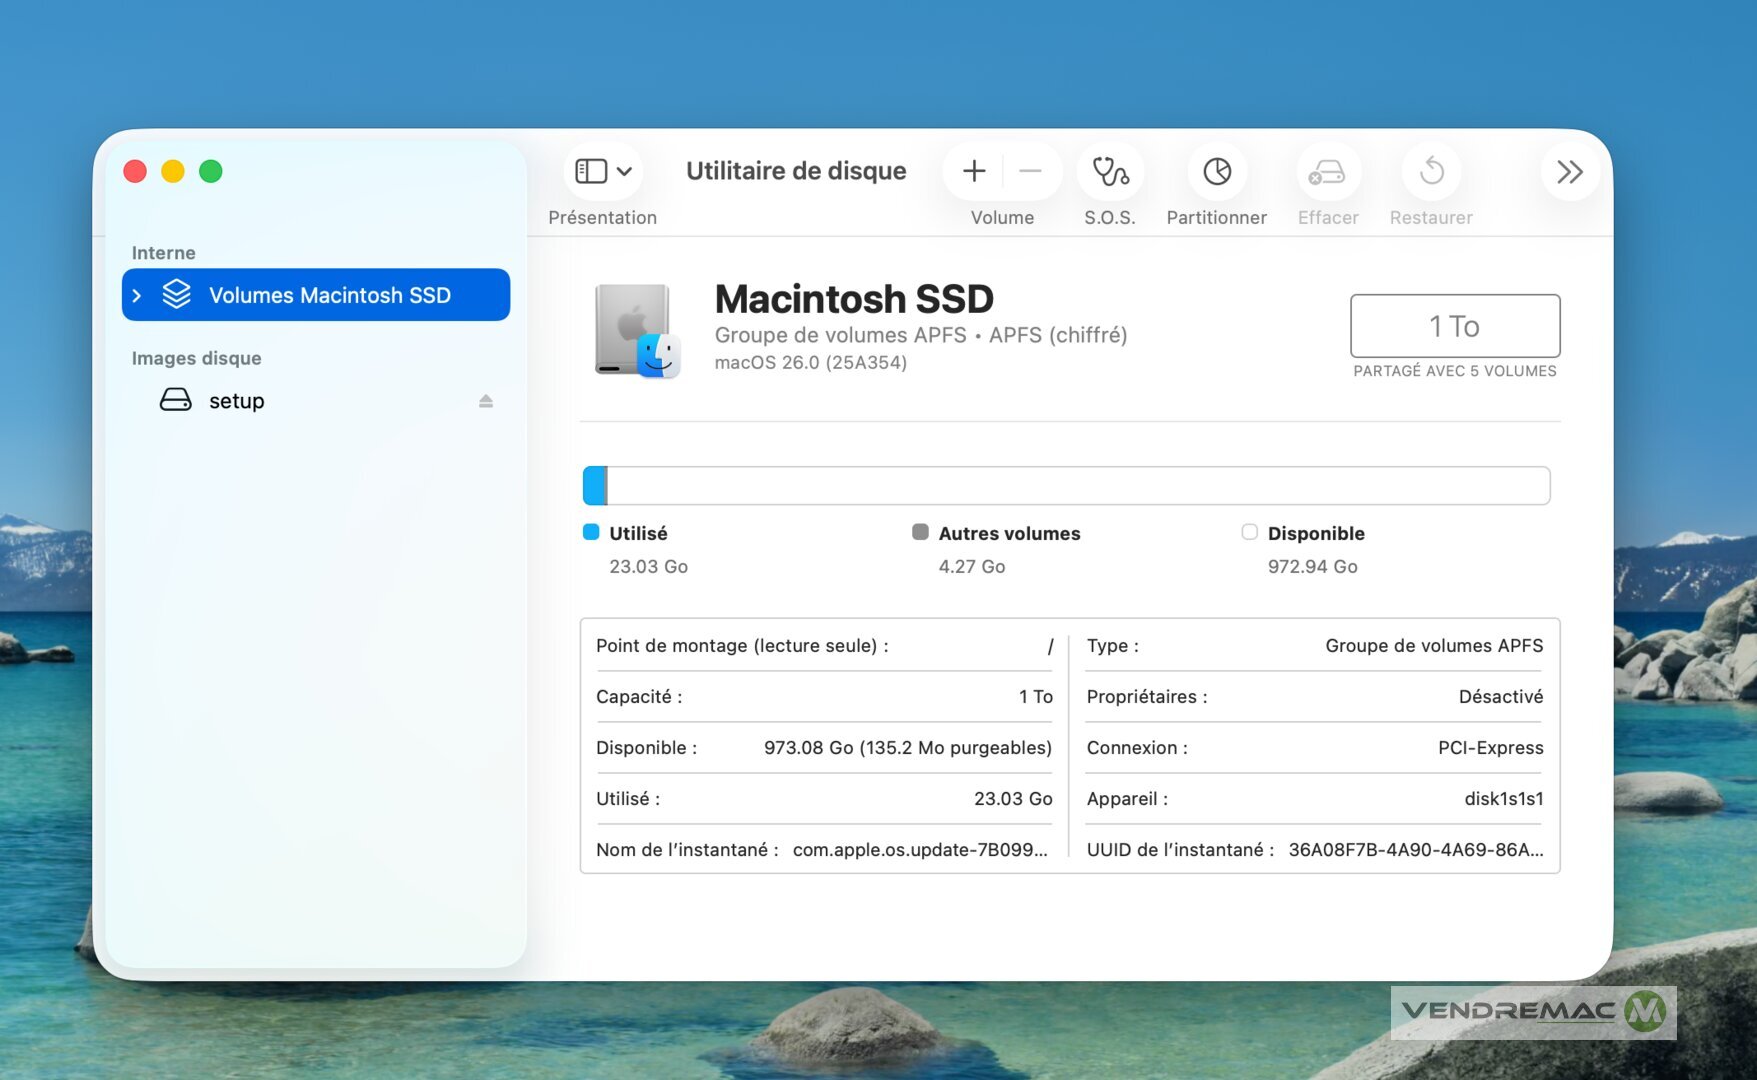Image resolution: width=1757 pixels, height=1080 pixels.
Task: Click the Effacer erase disk icon
Action: pyautogui.click(x=1327, y=172)
